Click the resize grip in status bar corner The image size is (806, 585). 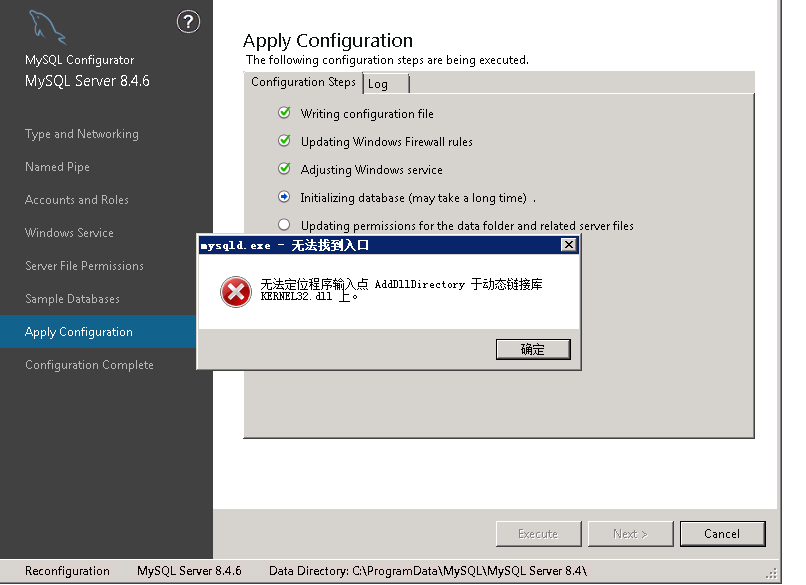tap(772, 574)
